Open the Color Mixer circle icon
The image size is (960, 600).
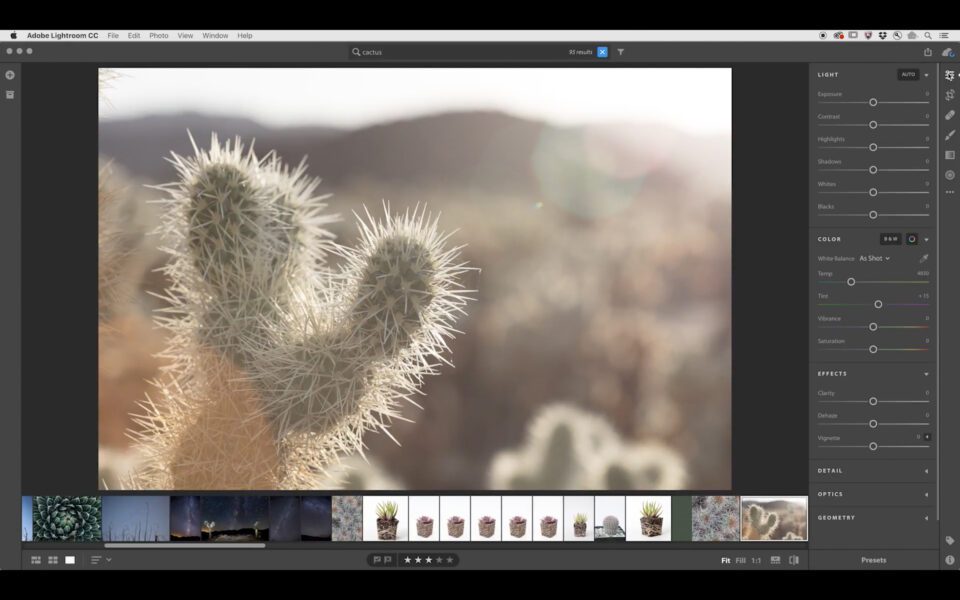912,239
